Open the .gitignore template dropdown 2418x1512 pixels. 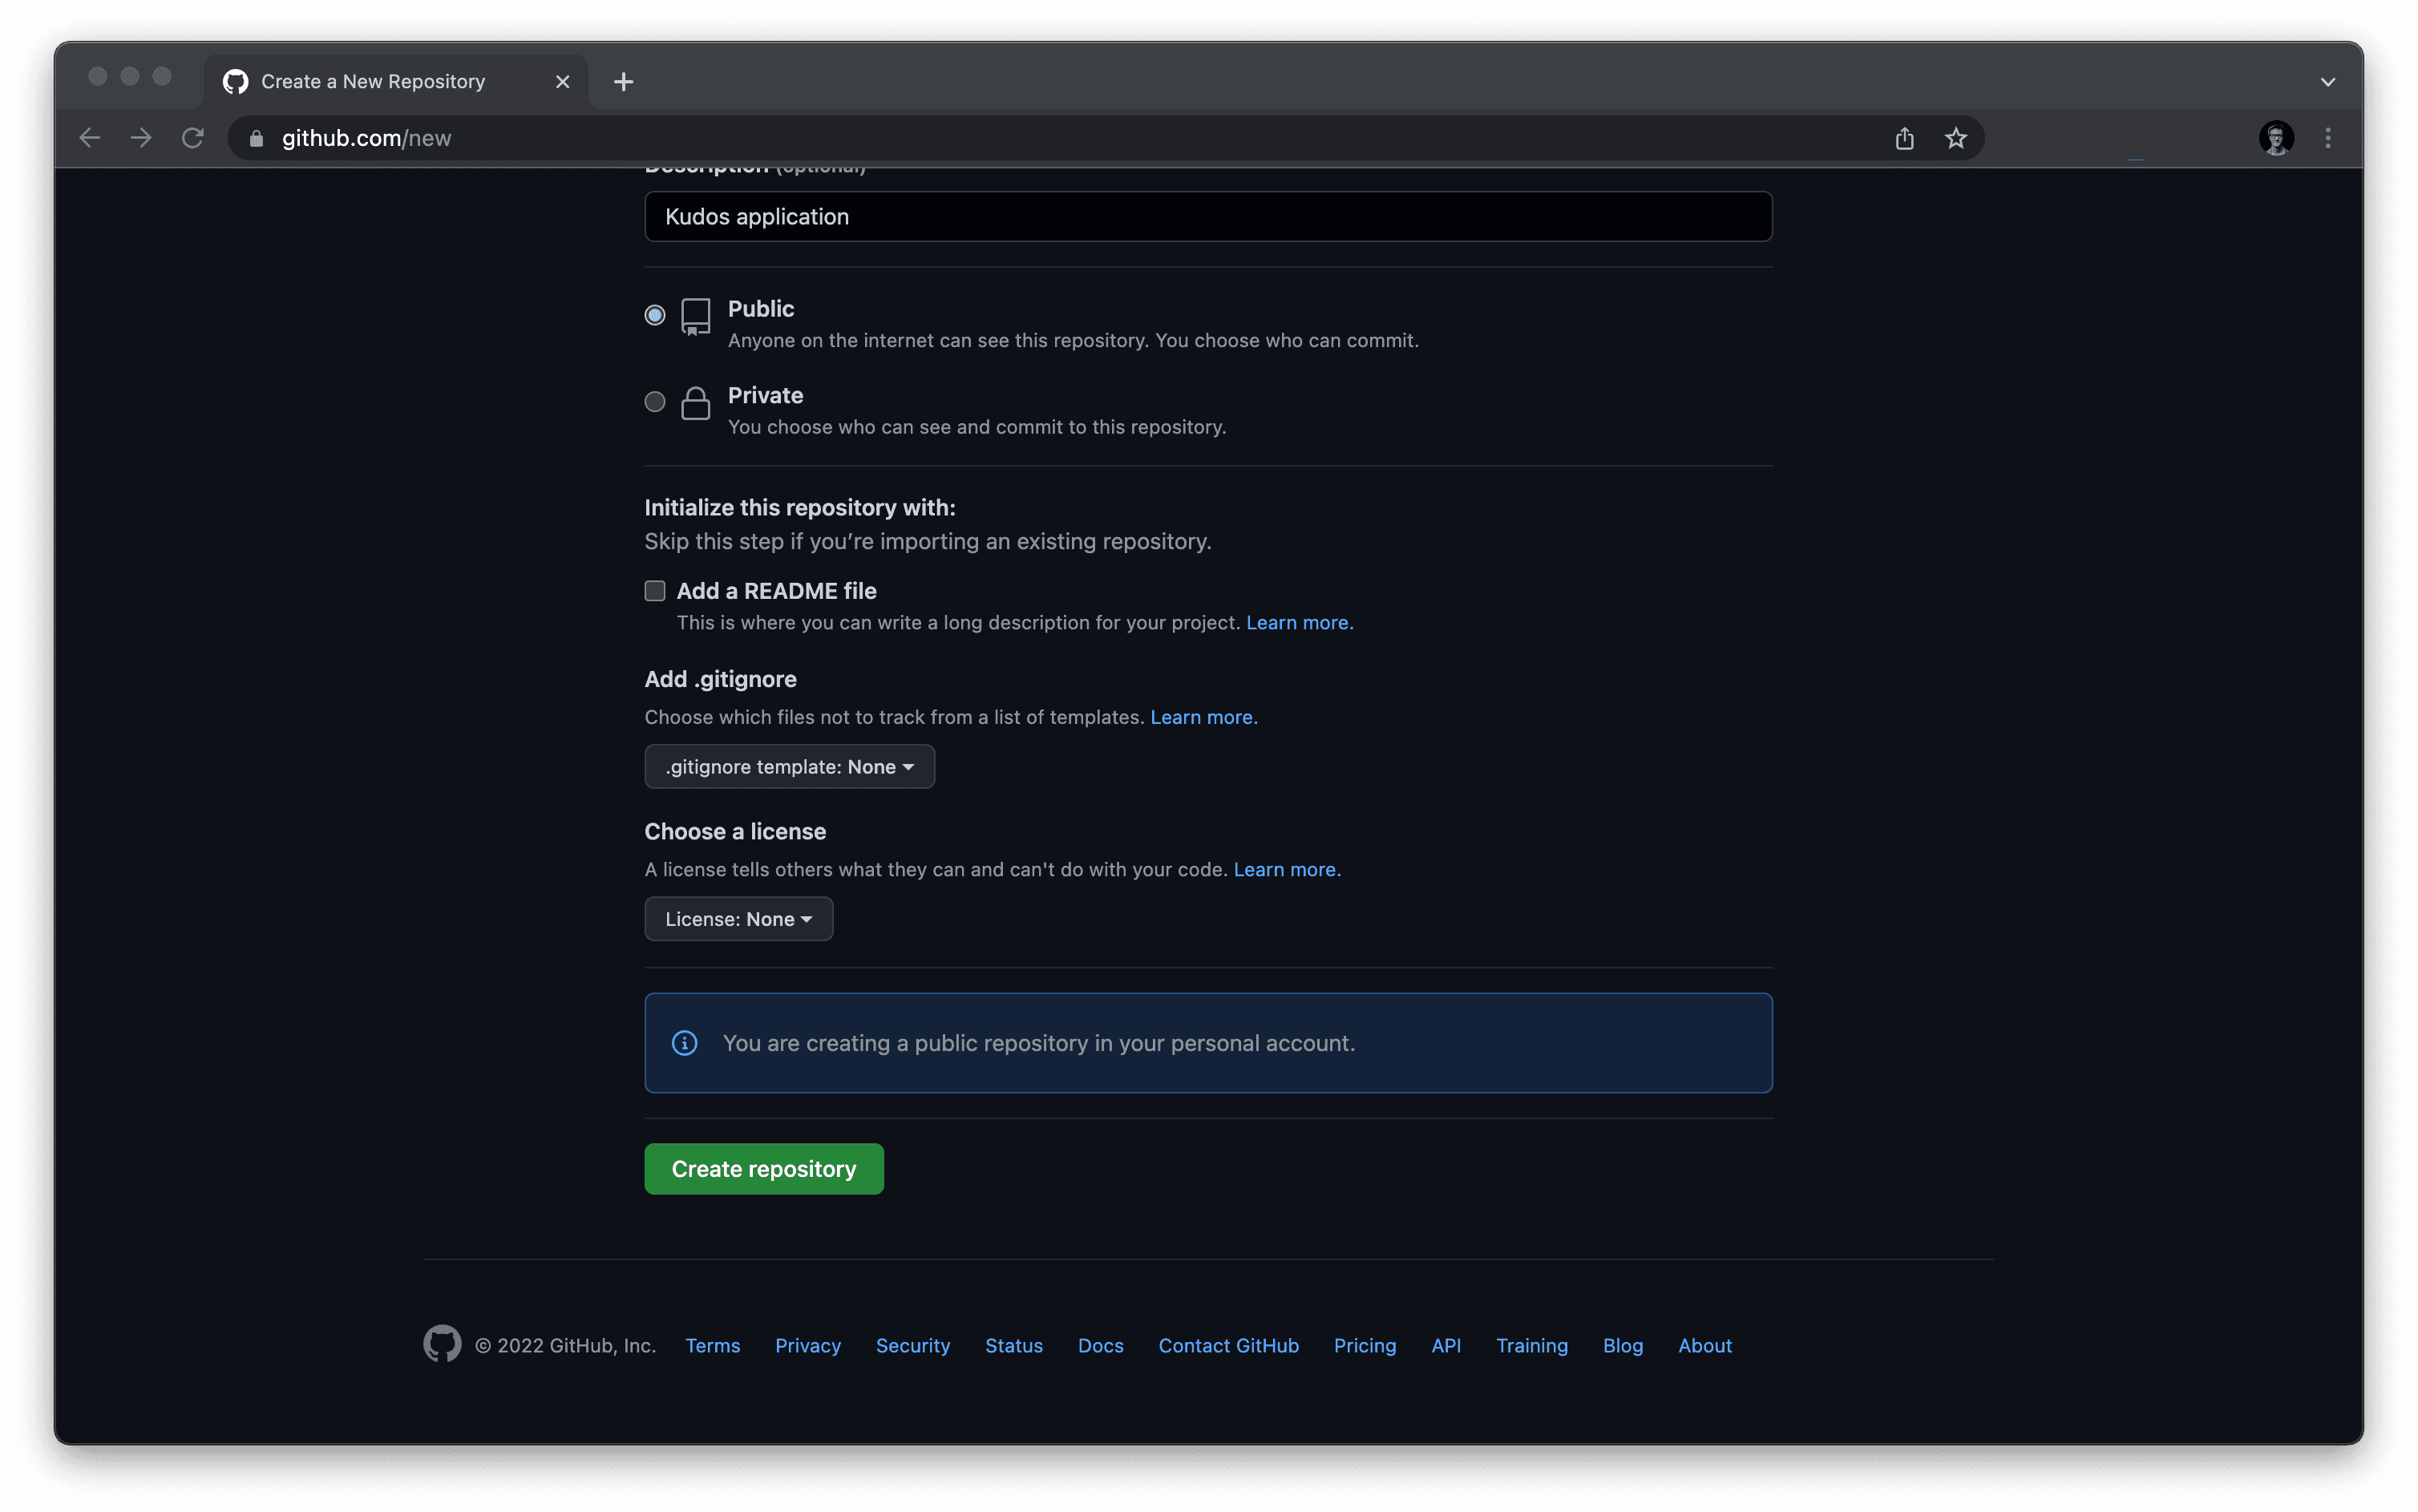pos(789,767)
